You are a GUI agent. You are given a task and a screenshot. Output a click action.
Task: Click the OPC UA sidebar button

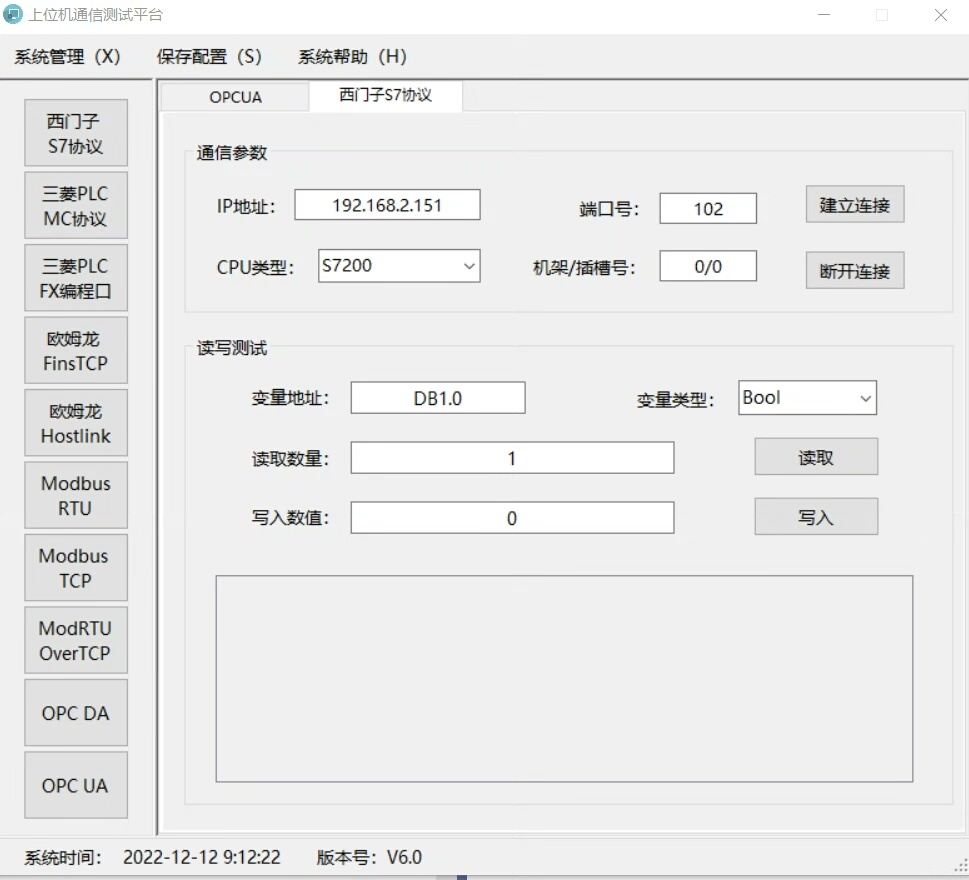tap(76, 785)
